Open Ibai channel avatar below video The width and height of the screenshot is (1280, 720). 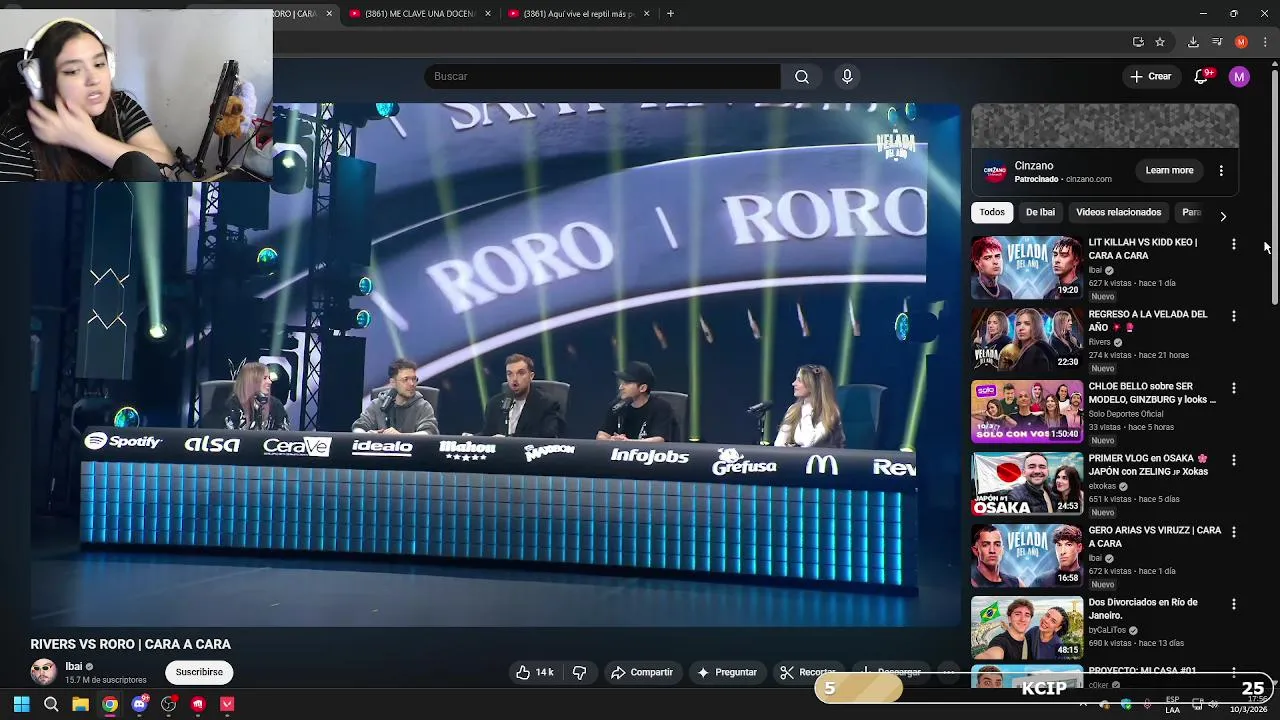(43, 671)
